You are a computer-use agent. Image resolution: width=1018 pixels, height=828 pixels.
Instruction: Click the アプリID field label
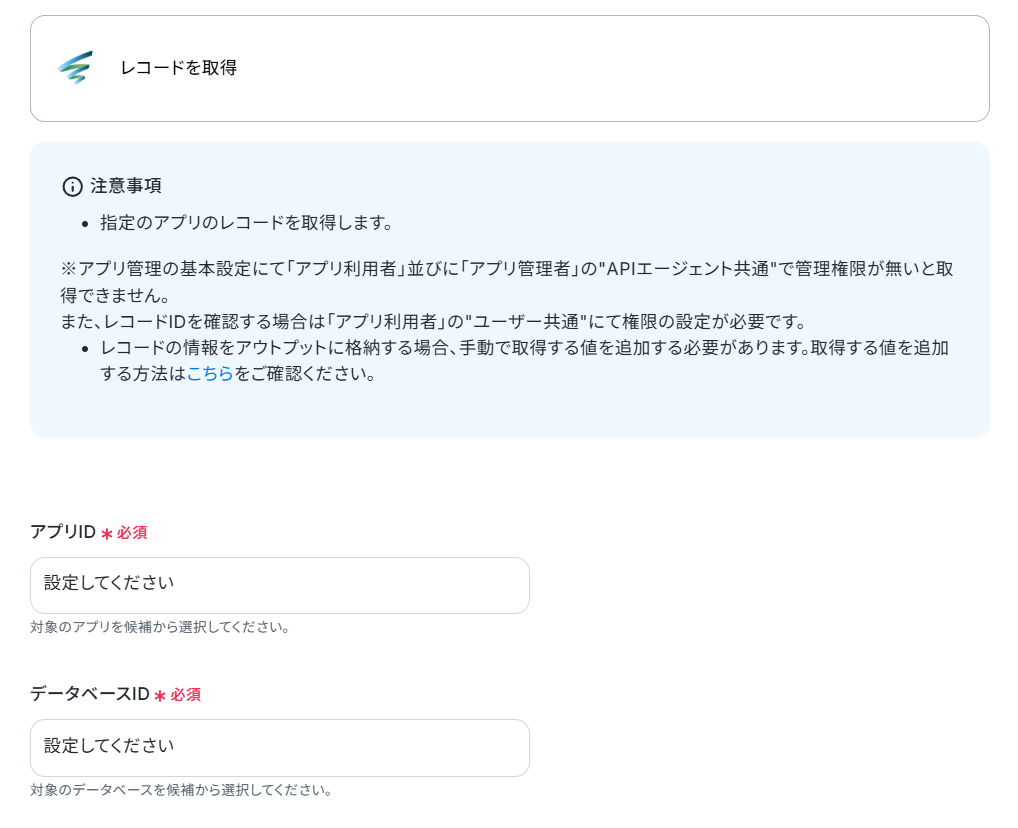coord(63,532)
